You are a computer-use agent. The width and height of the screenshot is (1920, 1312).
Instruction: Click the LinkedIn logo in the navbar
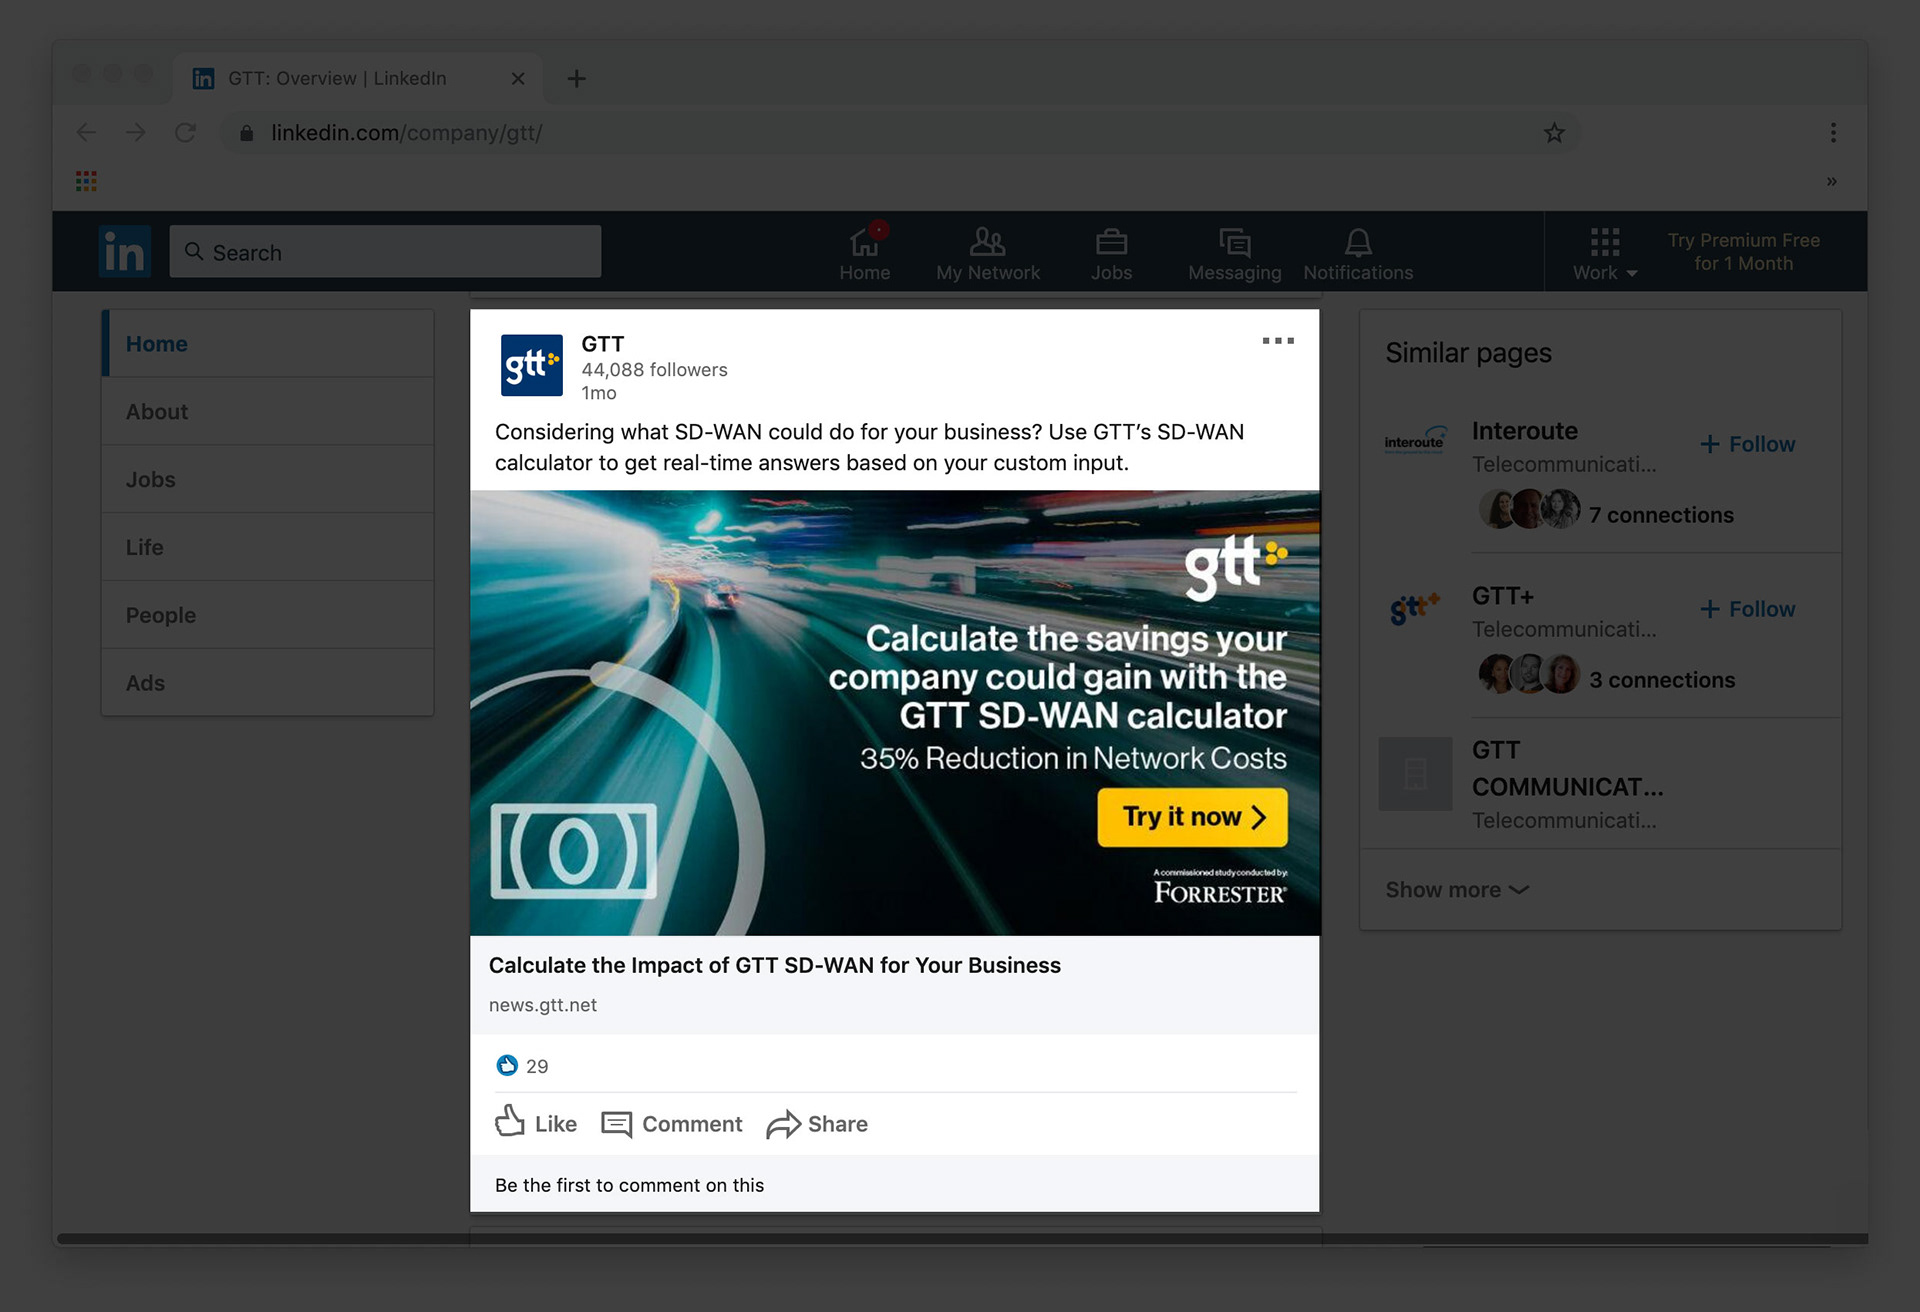coord(125,251)
